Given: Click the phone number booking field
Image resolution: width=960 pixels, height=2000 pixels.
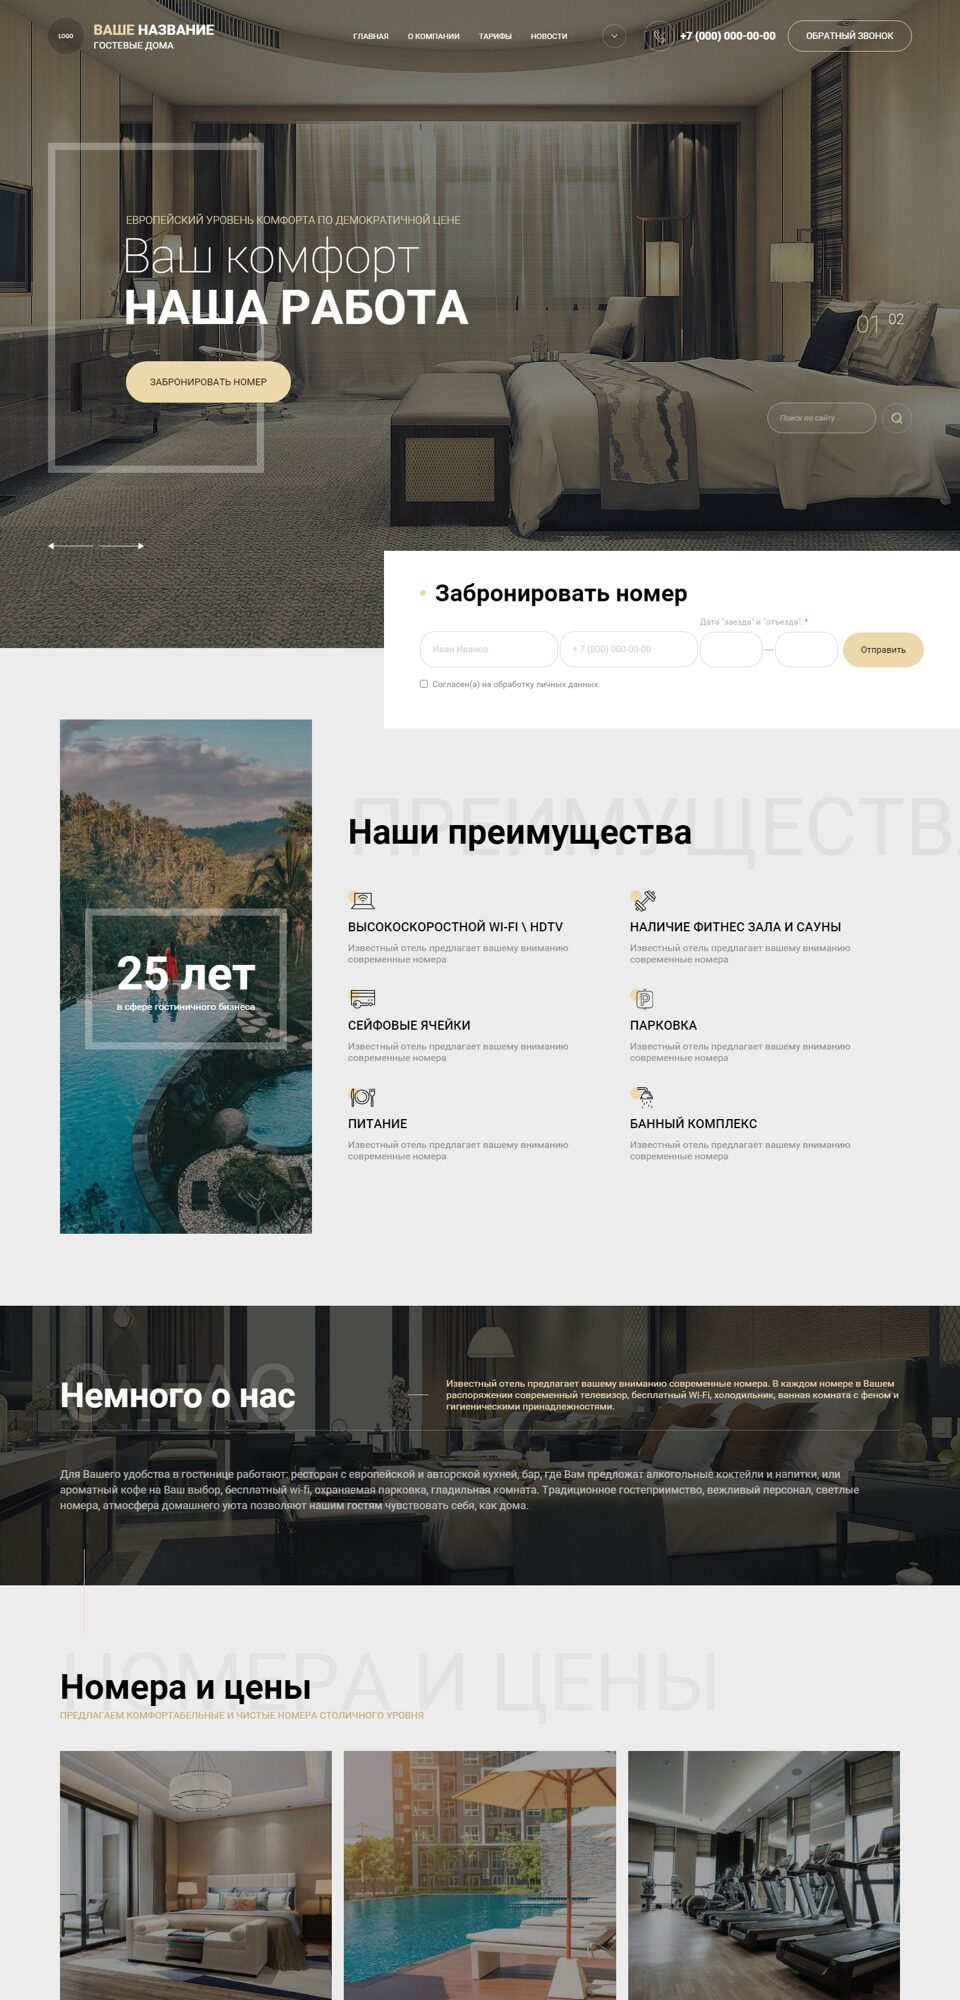Looking at the screenshot, I should click(628, 650).
